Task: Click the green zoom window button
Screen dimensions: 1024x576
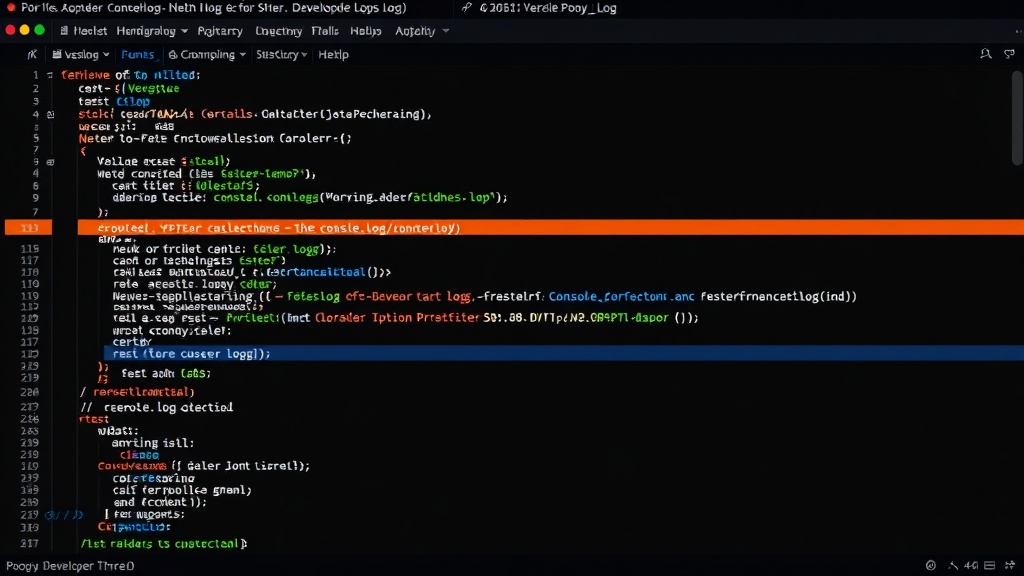Action: pyautogui.click(x=39, y=30)
